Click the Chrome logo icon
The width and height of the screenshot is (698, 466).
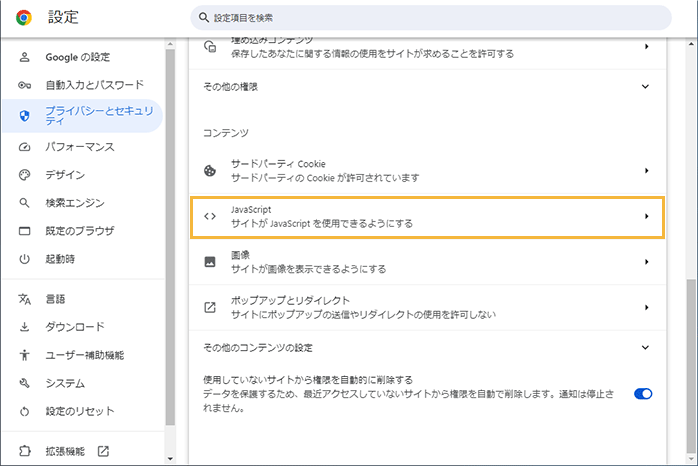(24, 18)
